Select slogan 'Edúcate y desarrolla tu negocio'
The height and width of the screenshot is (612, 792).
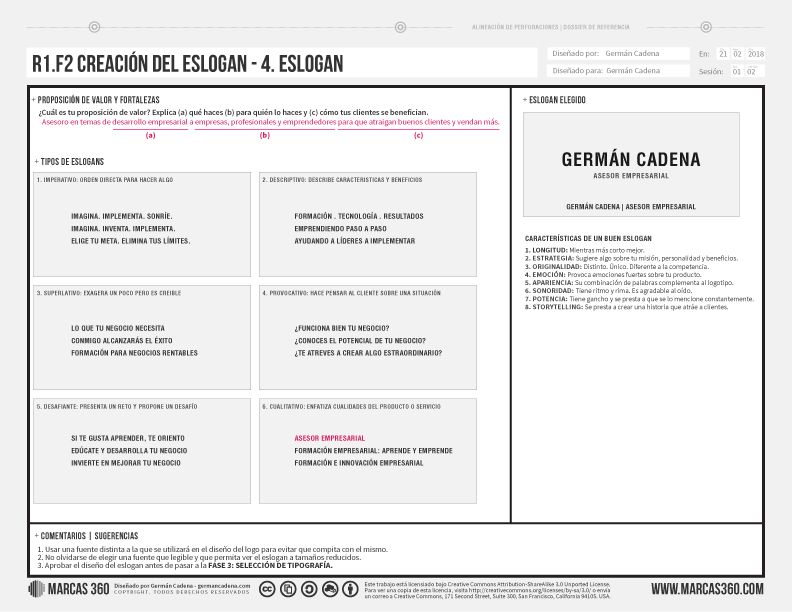point(129,450)
